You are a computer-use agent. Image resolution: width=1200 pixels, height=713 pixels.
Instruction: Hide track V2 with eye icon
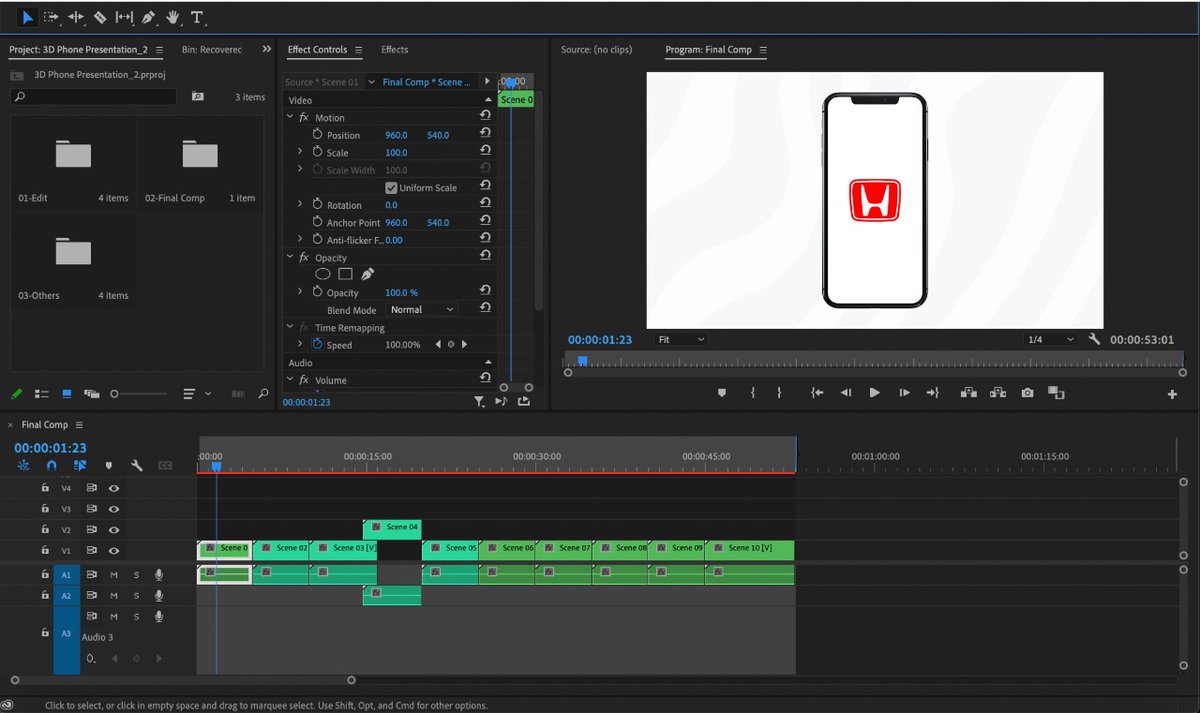point(114,530)
